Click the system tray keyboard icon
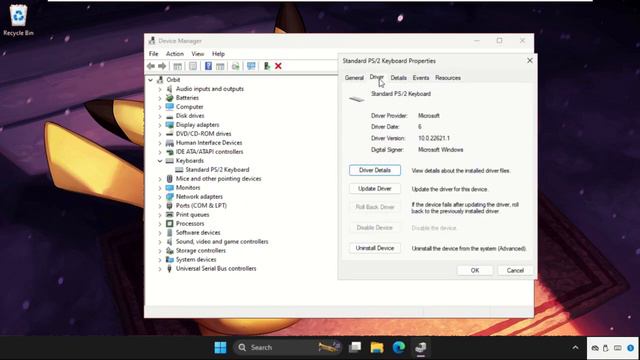The width and height of the screenshot is (640, 360). pos(618,348)
